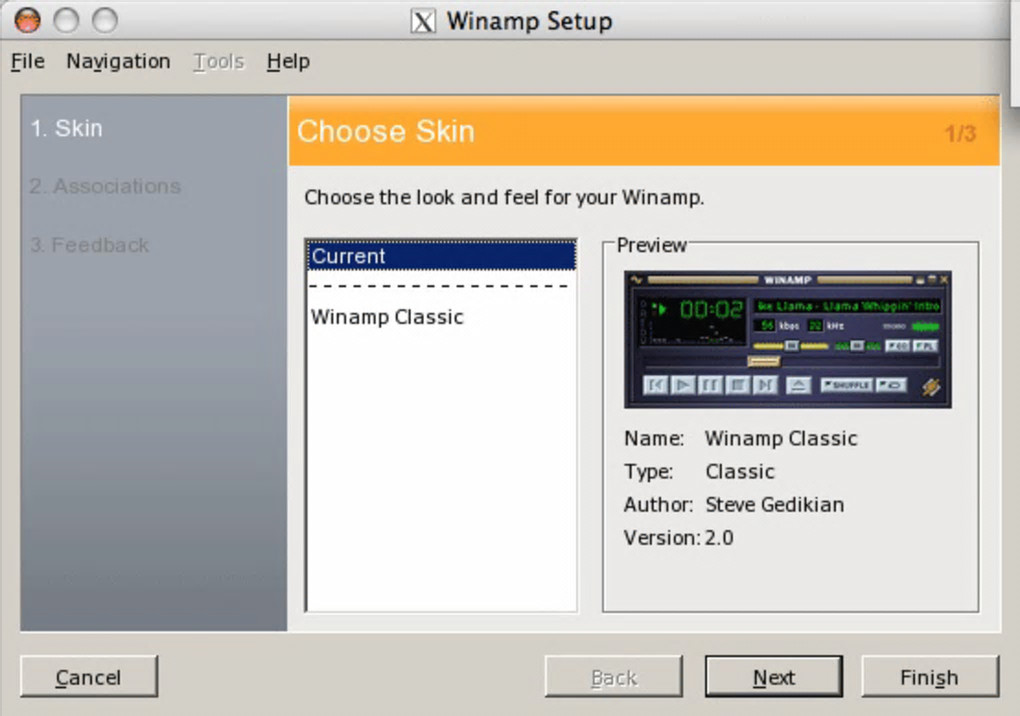Open the greyed-out Tools menu
The width and height of the screenshot is (1020, 716).
click(219, 61)
